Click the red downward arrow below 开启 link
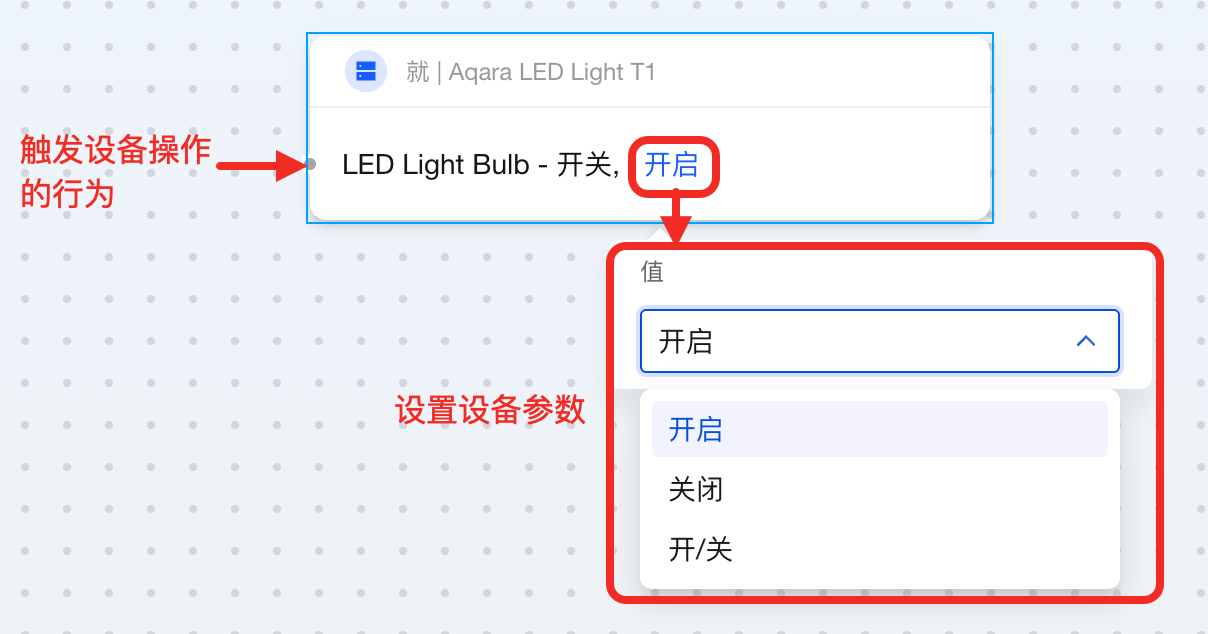Viewport: 1208px width, 634px height. pos(677,220)
